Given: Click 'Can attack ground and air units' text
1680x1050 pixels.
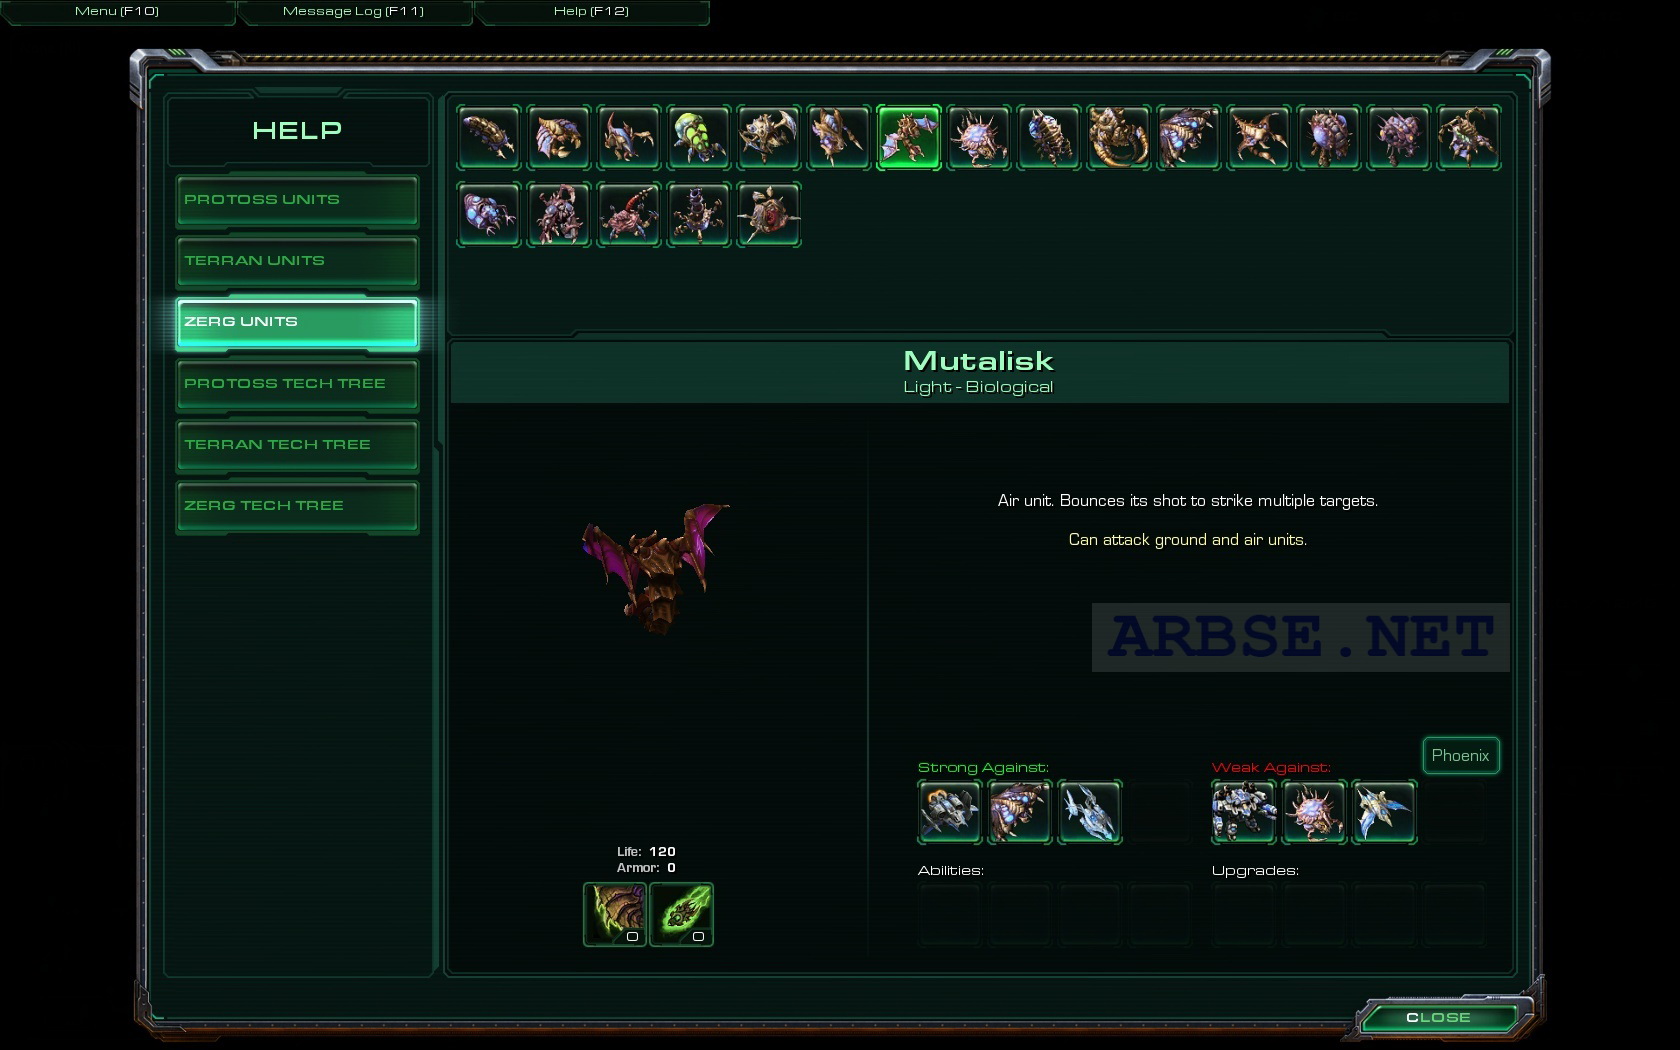Looking at the screenshot, I should coord(1187,540).
